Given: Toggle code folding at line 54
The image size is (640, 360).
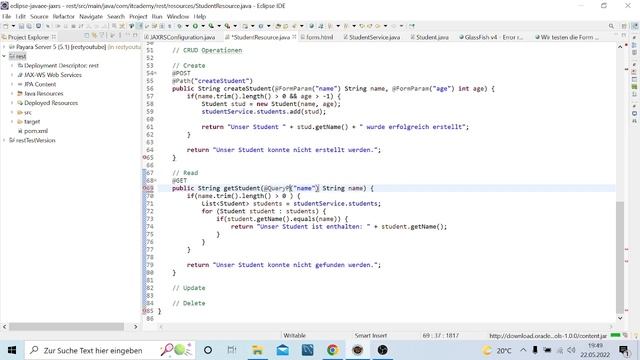Looking at the screenshot, I should coord(155,73).
